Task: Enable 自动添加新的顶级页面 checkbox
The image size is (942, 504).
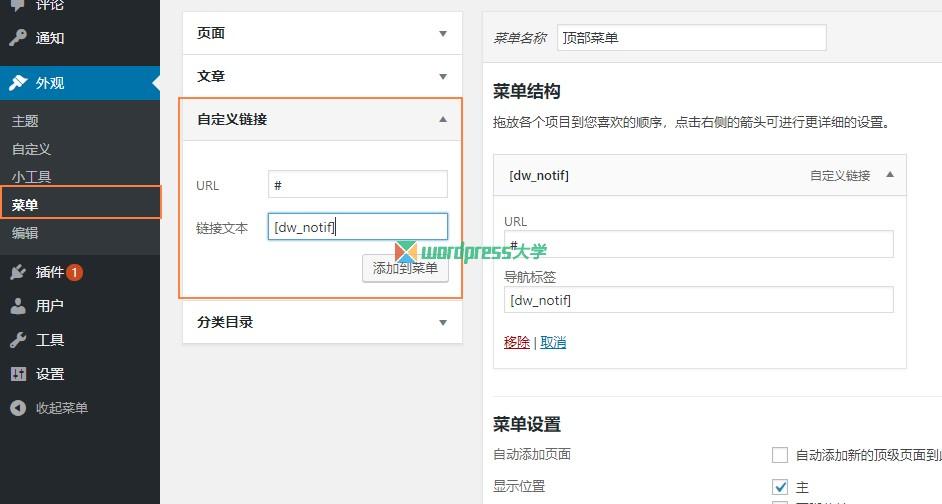Action: click(780, 455)
